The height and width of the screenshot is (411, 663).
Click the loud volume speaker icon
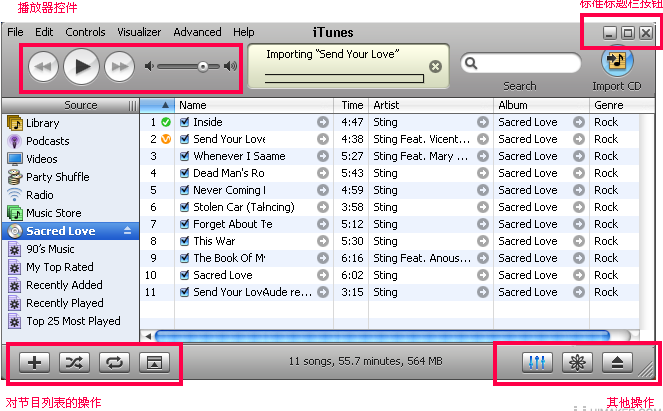pyautogui.click(x=230, y=66)
